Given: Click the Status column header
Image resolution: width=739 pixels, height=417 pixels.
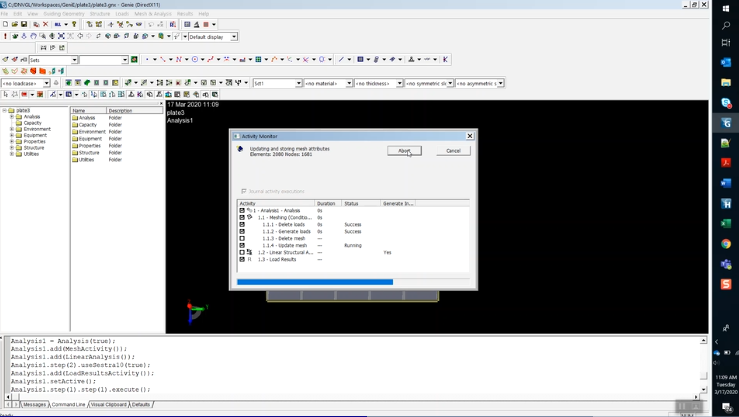Looking at the screenshot, I should 361,204.
